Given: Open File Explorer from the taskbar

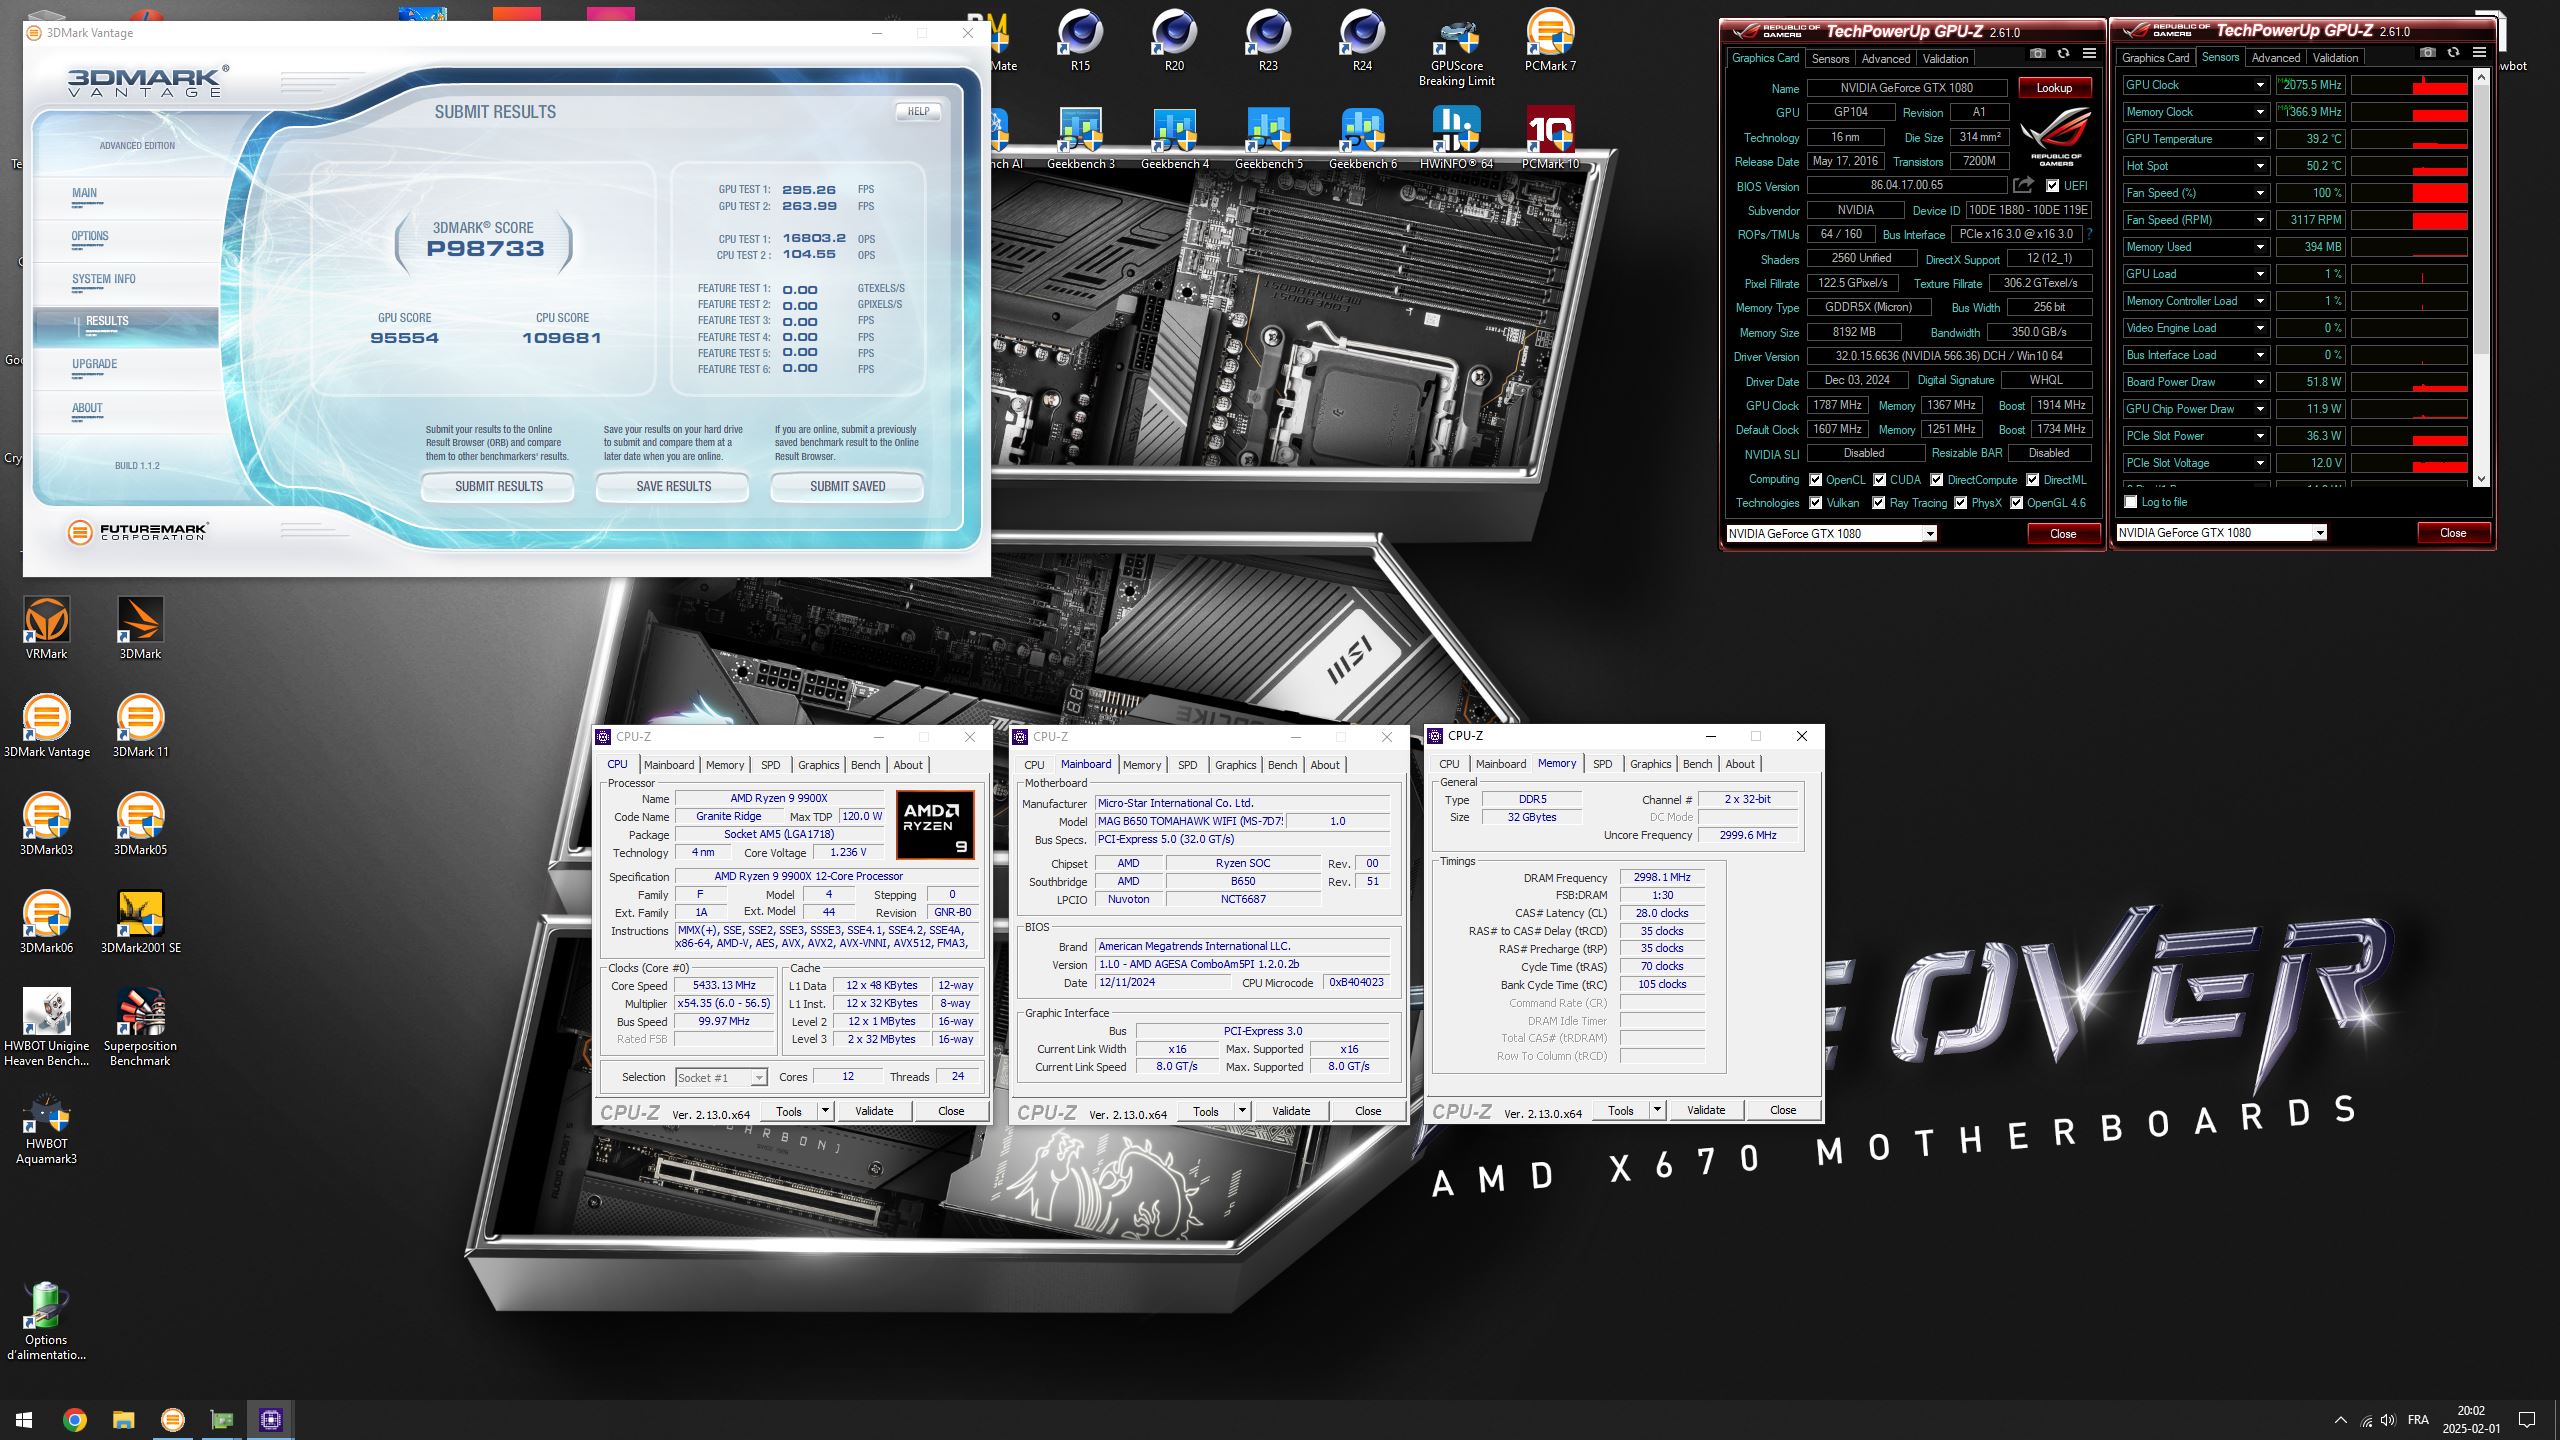Looking at the screenshot, I should 123,1419.
